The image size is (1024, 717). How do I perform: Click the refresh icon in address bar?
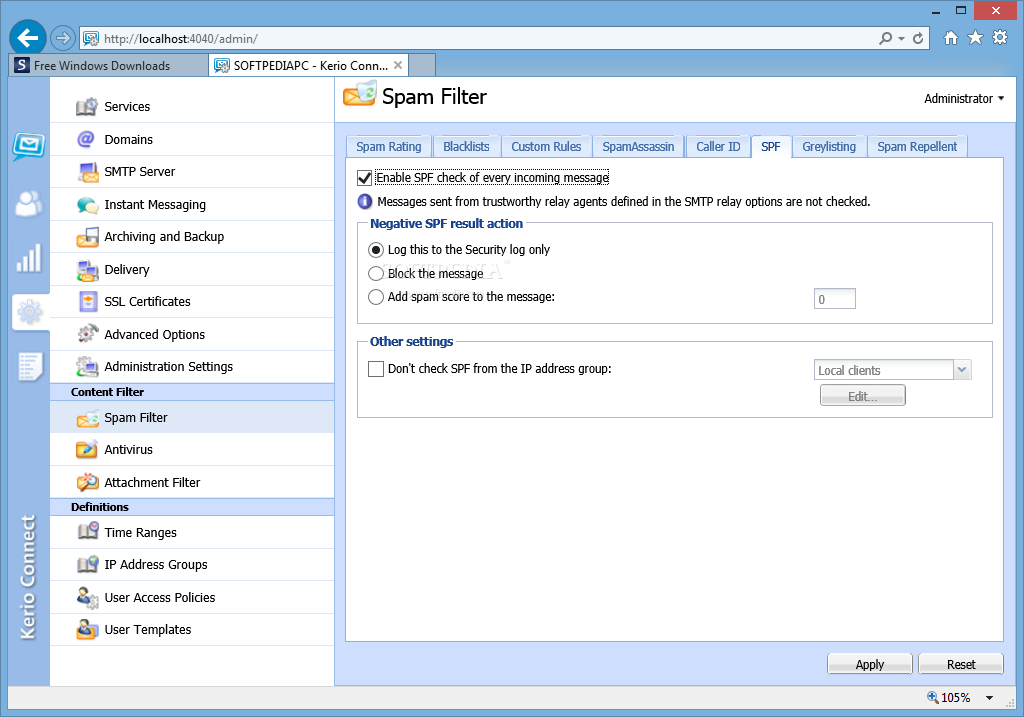918,39
